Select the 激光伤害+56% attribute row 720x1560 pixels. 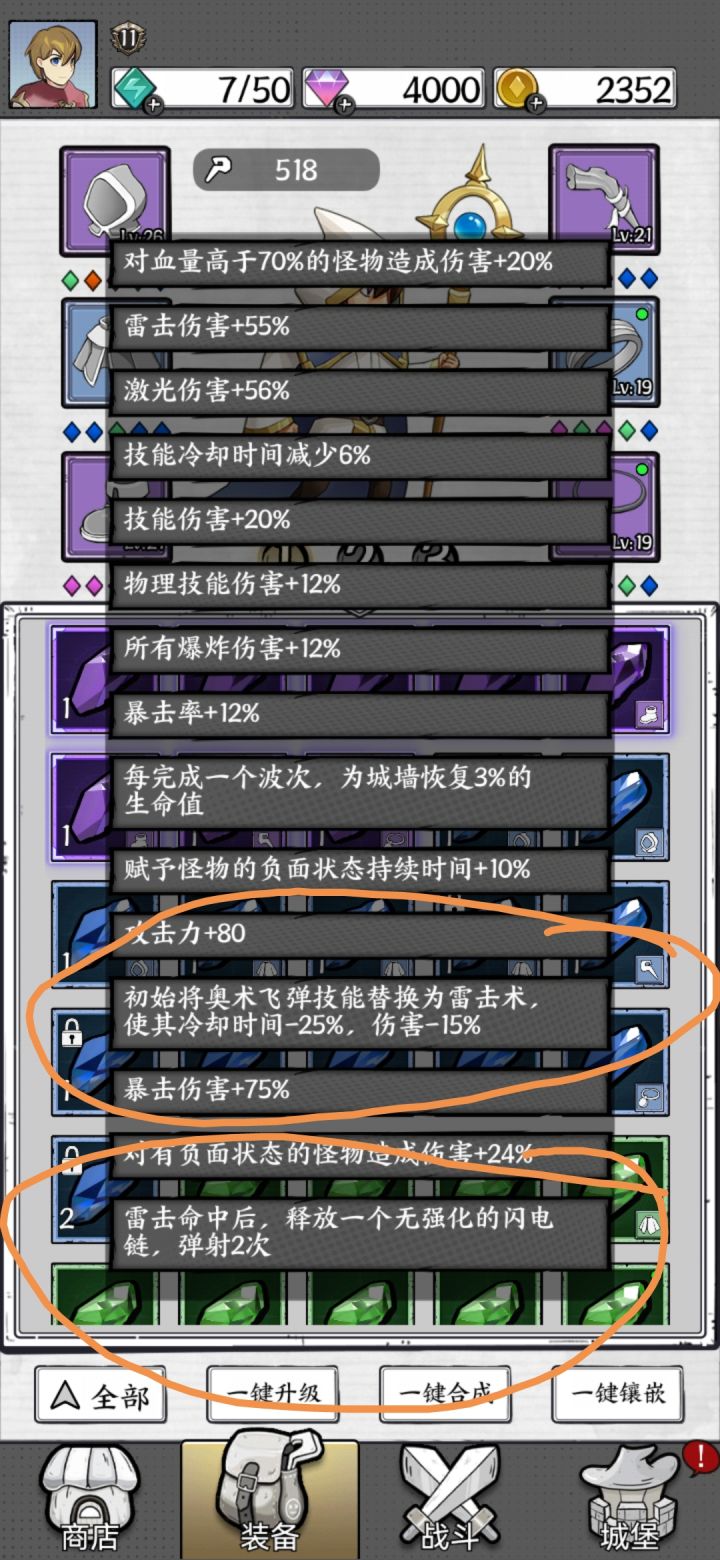click(360, 391)
